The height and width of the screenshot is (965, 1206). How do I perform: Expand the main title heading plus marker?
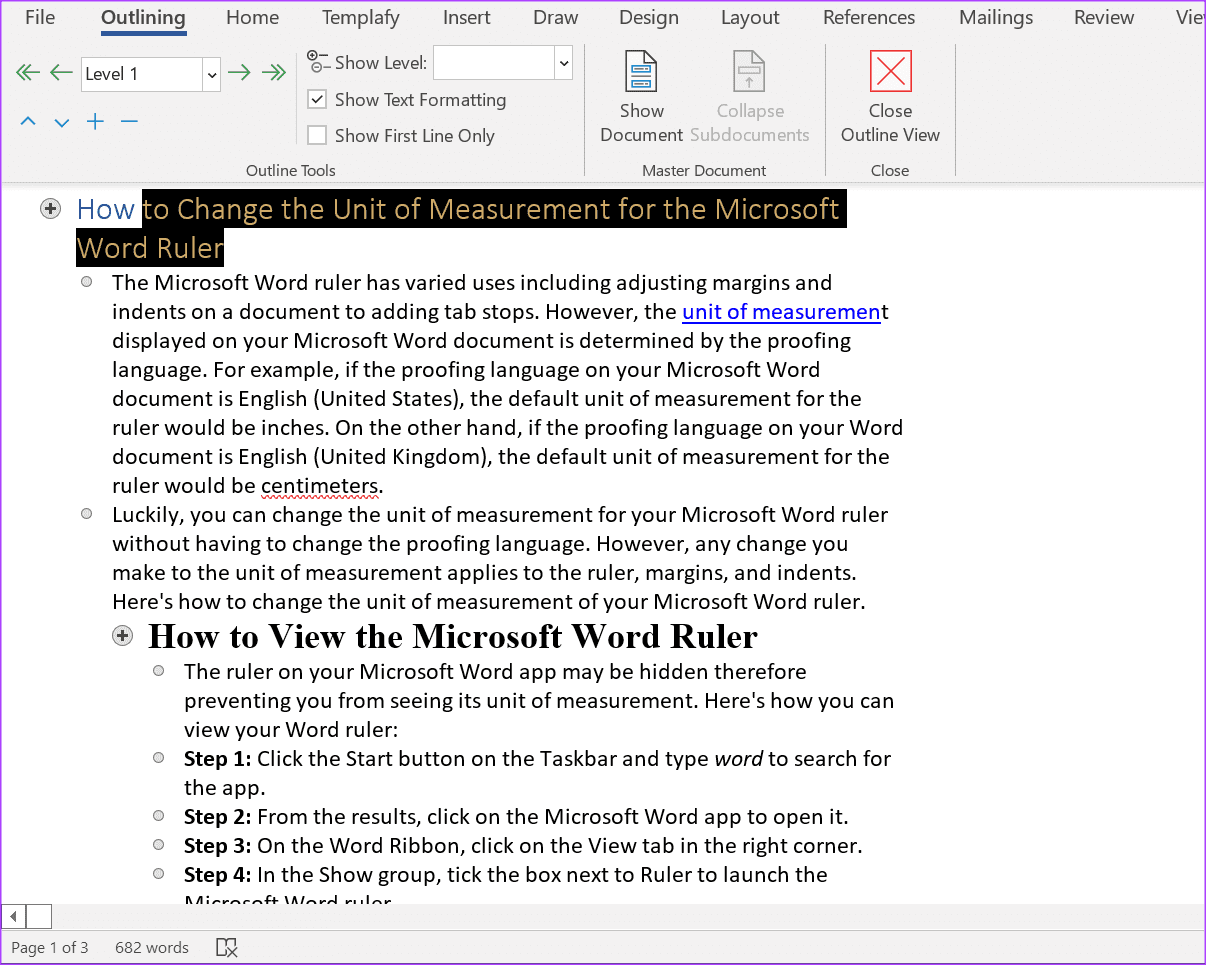tap(51, 209)
